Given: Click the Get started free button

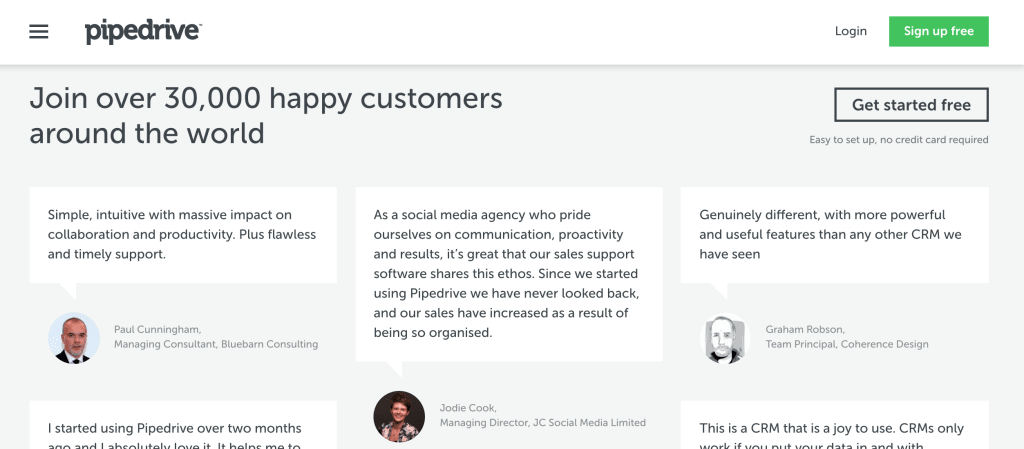Looking at the screenshot, I should tap(911, 105).
